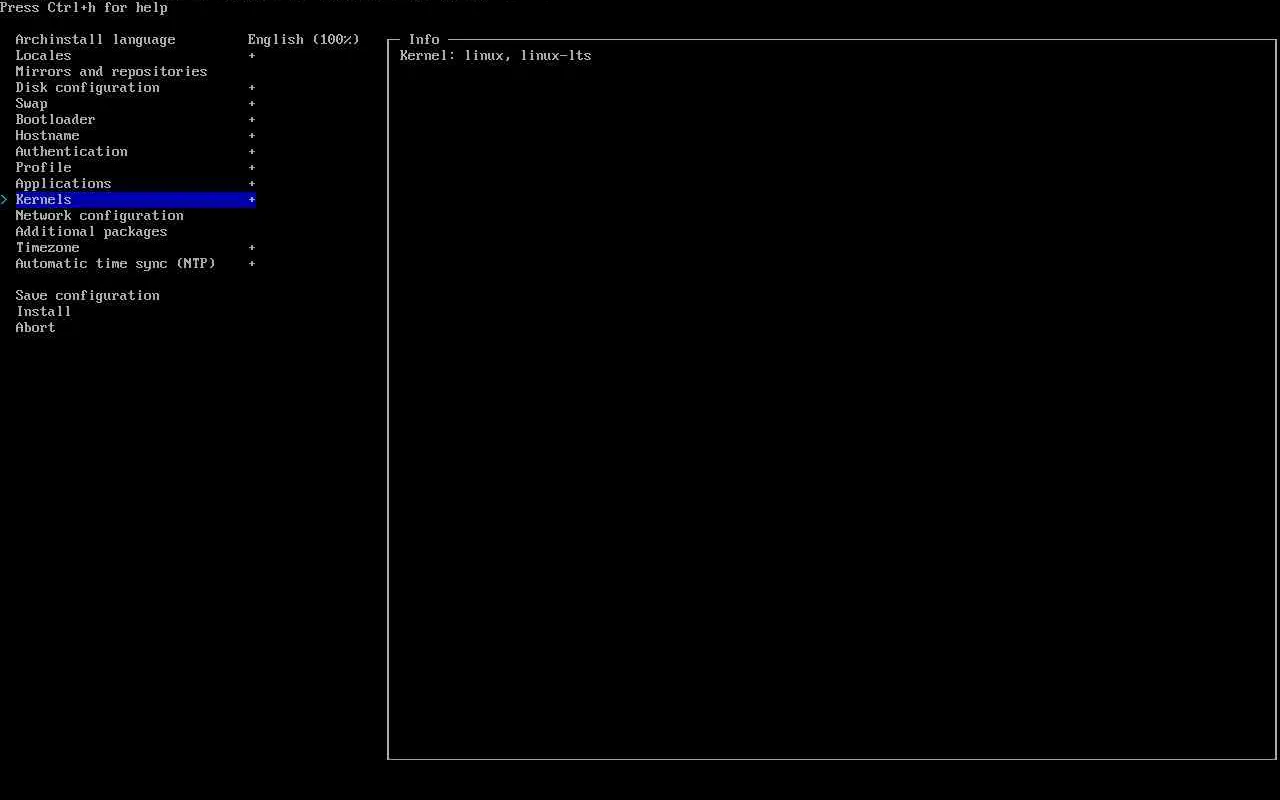
Task: Click the plus marker beside Locales
Action: 251,55
